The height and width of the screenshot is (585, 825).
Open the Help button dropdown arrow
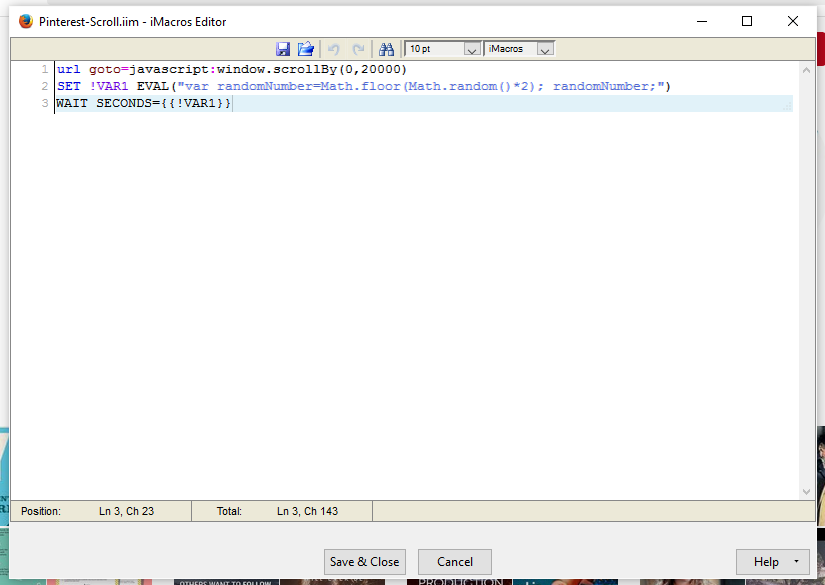[796, 561]
